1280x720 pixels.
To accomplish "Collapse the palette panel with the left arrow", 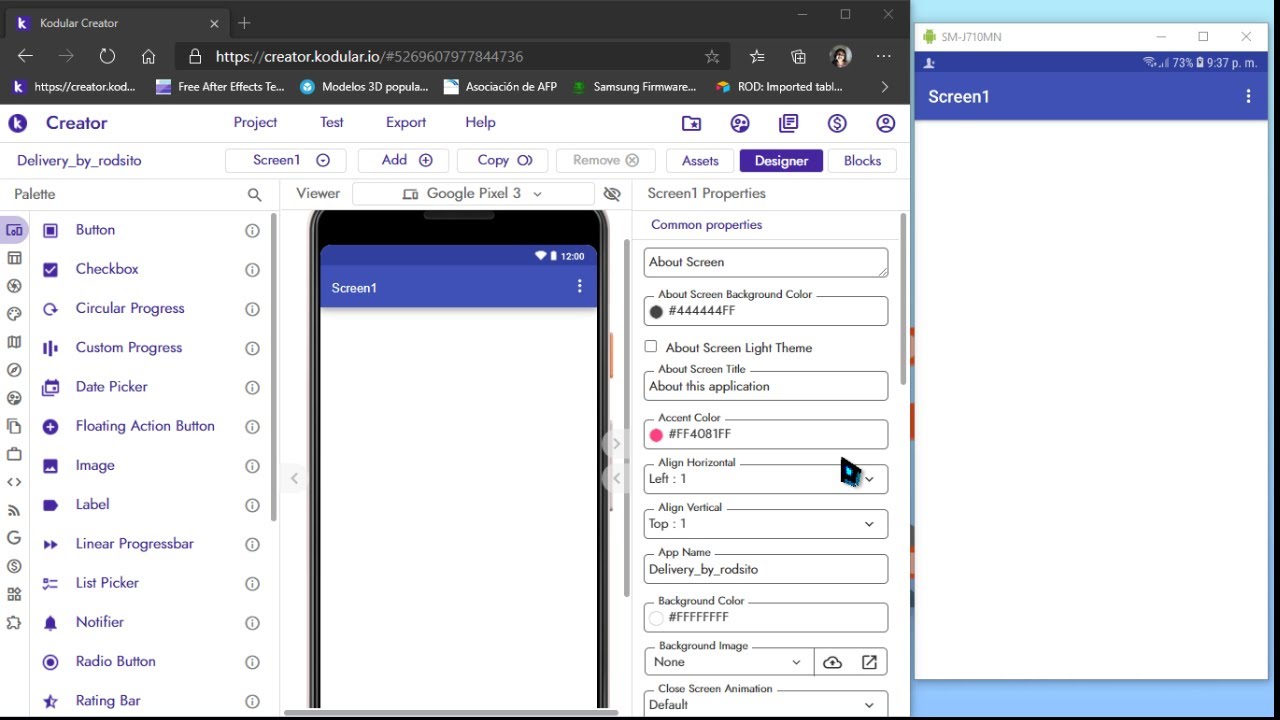I will [x=294, y=478].
